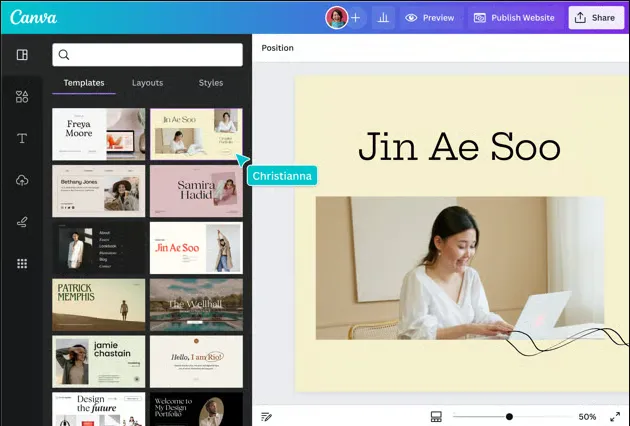Image resolution: width=630 pixels, height=426 pixels.
Task: Open the Apps grid panel
Action: pyautogui.click(x=22, y=264)
